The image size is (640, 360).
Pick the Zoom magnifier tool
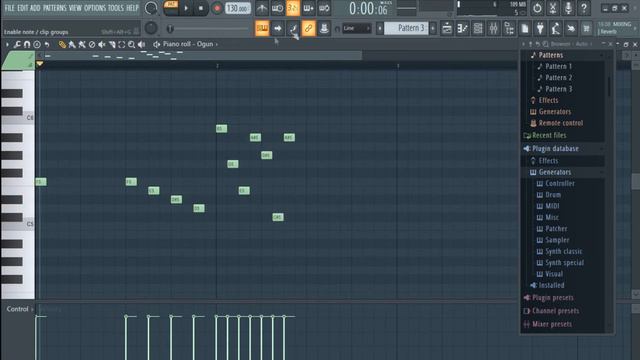click(131, 44)
